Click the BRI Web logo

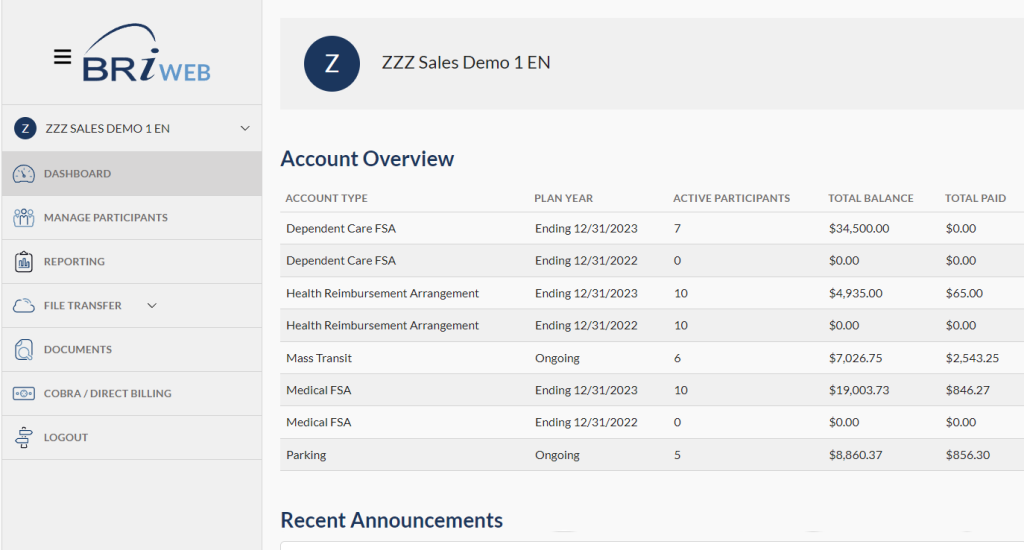tap(147, 56)
